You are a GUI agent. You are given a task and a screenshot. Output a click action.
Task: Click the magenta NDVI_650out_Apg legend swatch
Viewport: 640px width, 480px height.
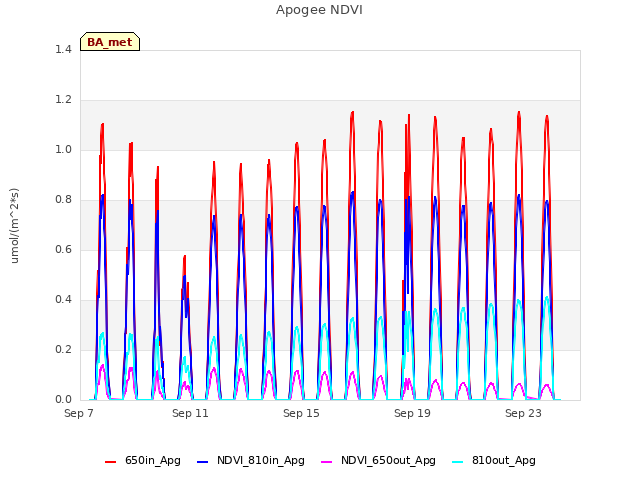[x=327, y=462]
